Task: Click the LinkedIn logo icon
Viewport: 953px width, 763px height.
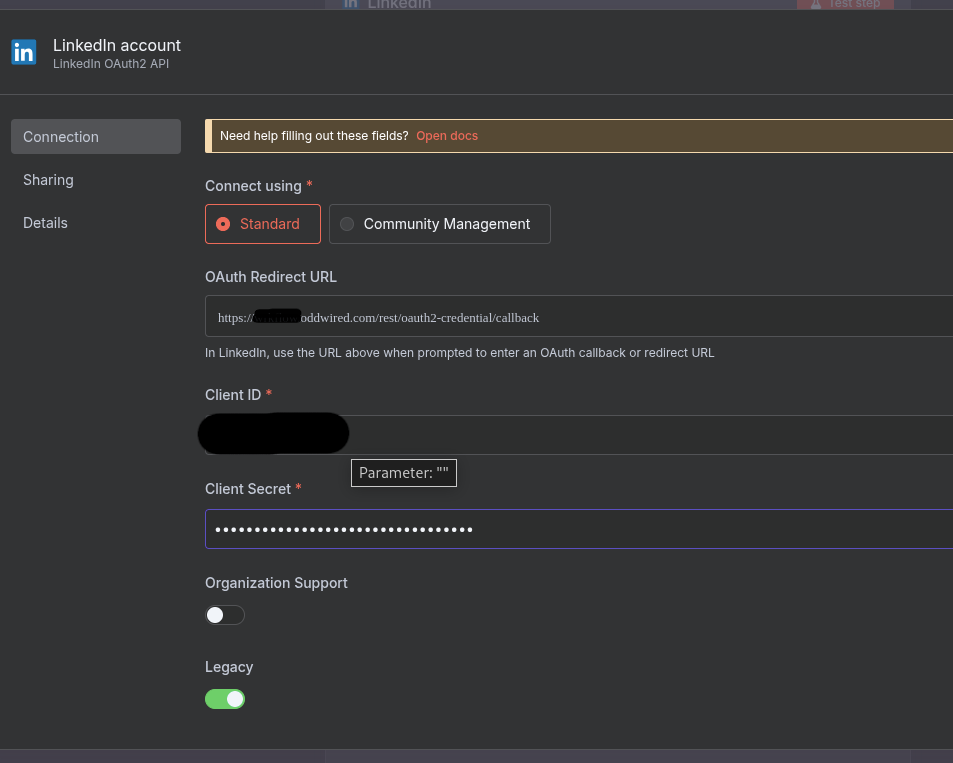Action: coord(24,52)
